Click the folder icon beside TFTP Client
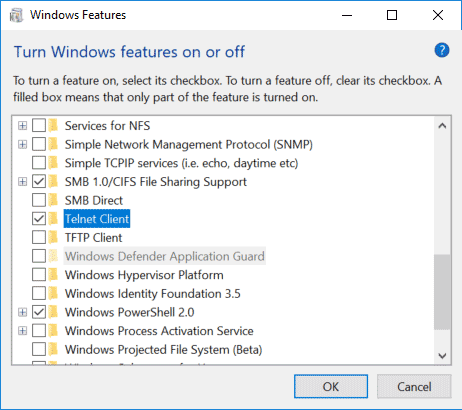 point(53,238)
